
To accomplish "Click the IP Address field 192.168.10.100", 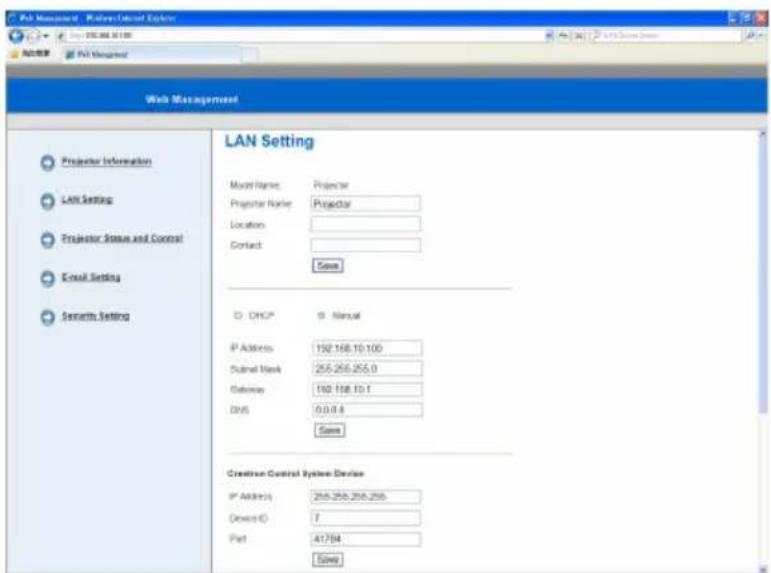I will (367, 348).
